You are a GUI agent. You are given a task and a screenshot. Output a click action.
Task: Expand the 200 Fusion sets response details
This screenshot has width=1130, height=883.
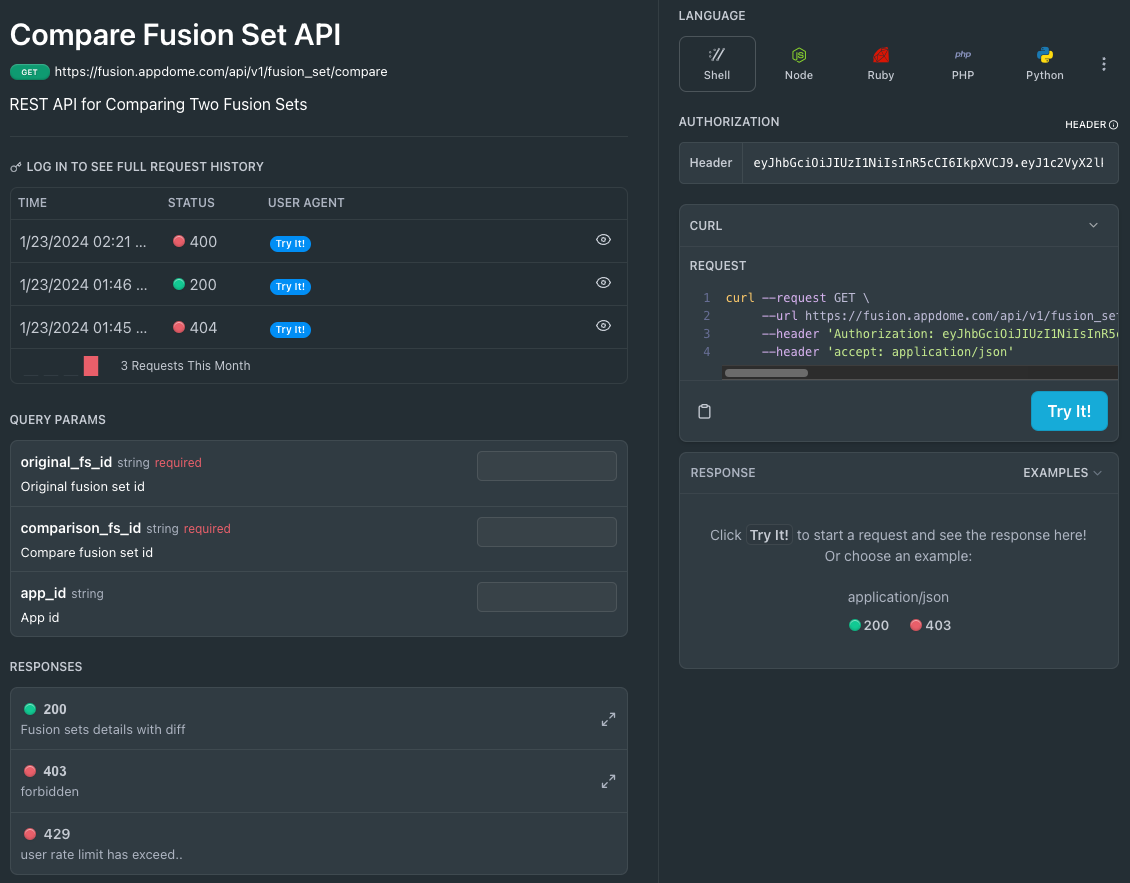[608, 718]
